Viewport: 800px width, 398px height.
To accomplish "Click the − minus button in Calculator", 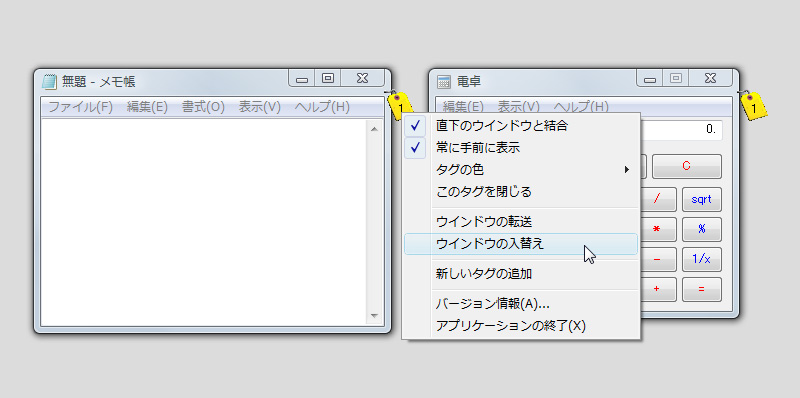I will [658, 260].
